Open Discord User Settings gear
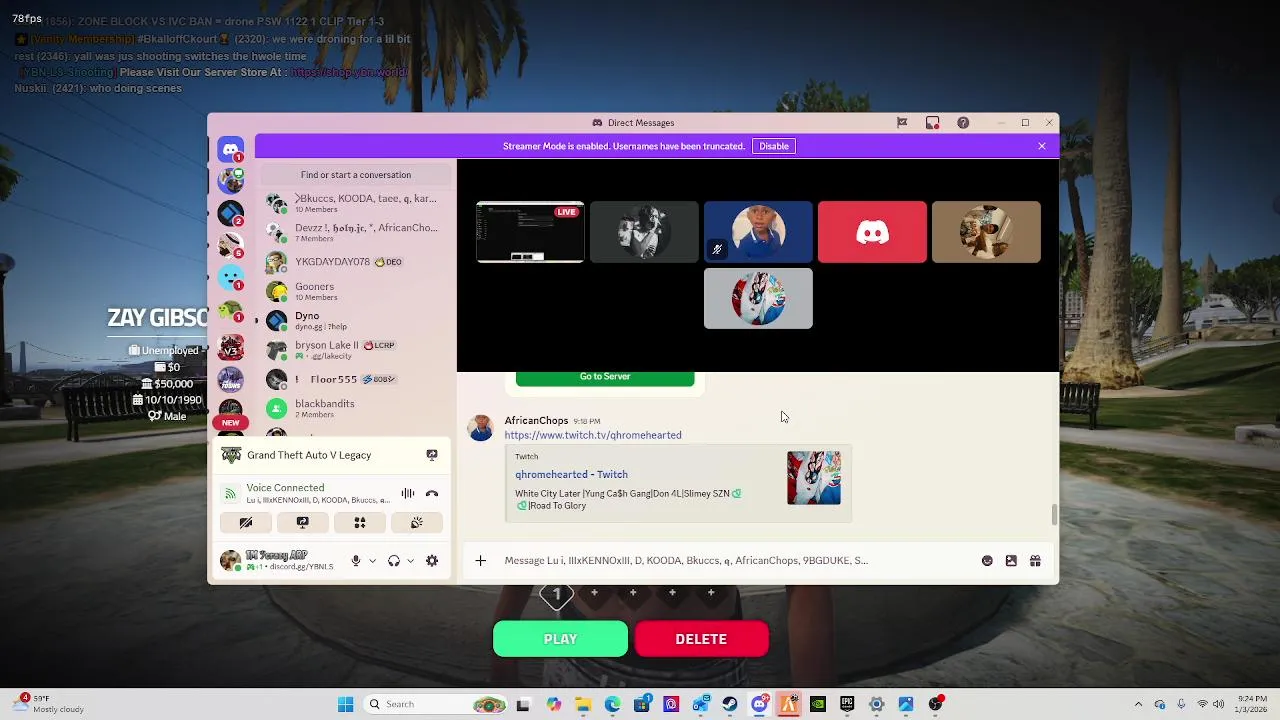The width and height of the screenshot is (1280, 720). pos(432,561)
